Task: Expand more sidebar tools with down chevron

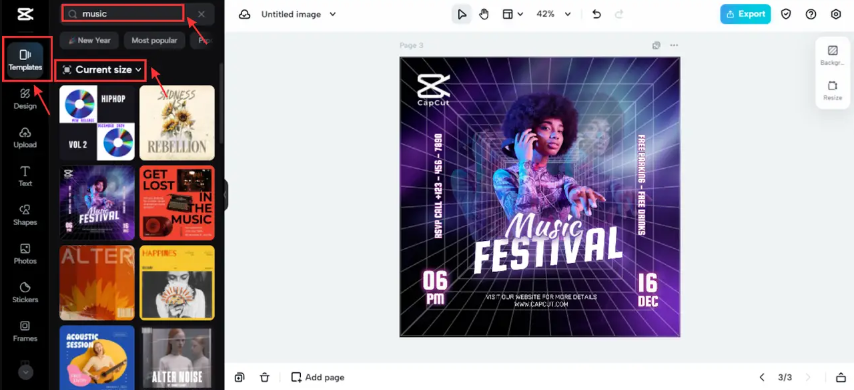Action: 26,372
